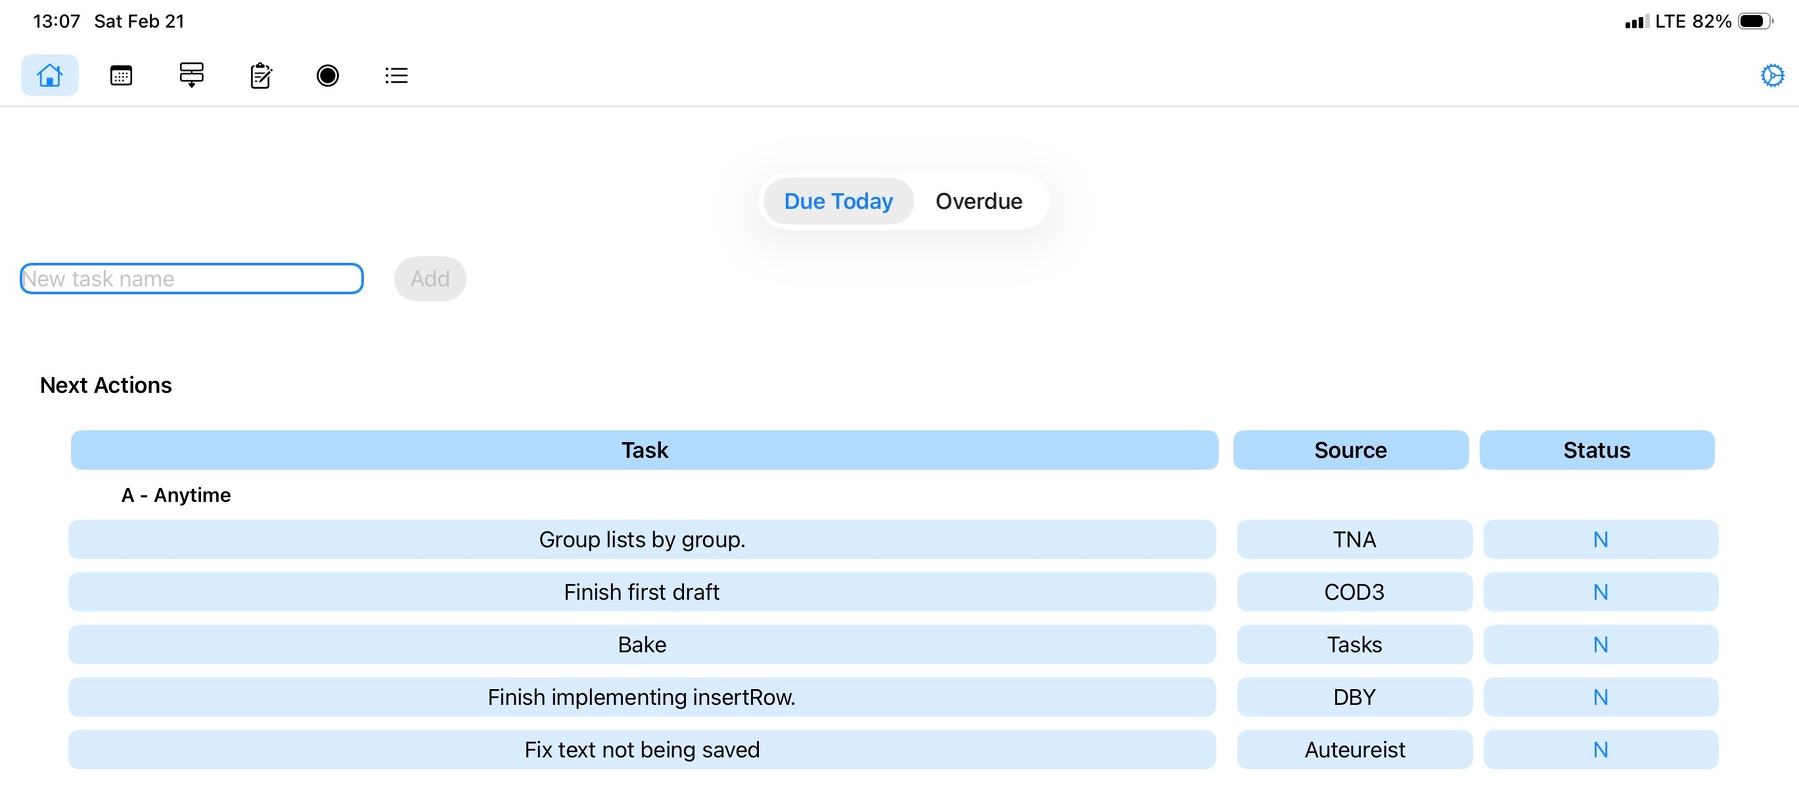Toggle status N for Finish first draft
This screenshot has height=787, width=1799.
(1600, 592)
